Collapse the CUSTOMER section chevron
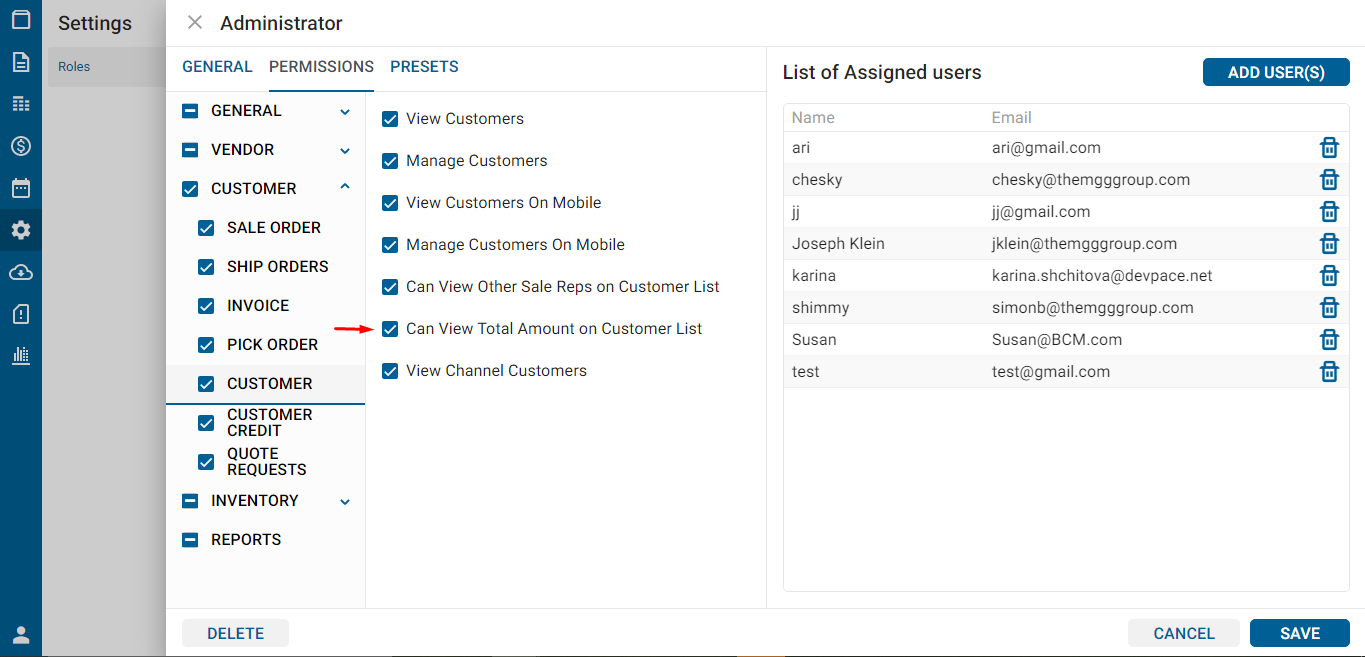Viewport: 1365px width, 657px height. [345, 187]
